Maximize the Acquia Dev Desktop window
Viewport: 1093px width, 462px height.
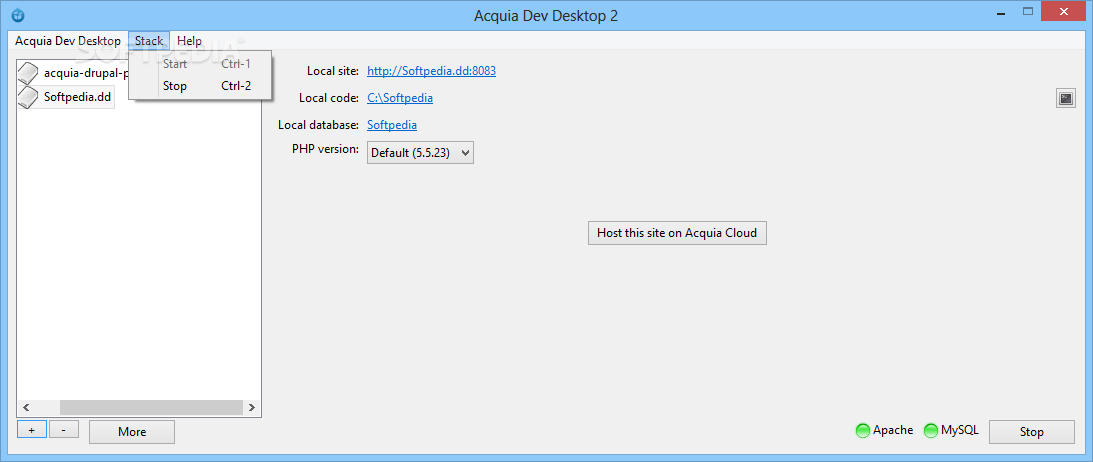pyautogui.click(x=1027, y=11)
